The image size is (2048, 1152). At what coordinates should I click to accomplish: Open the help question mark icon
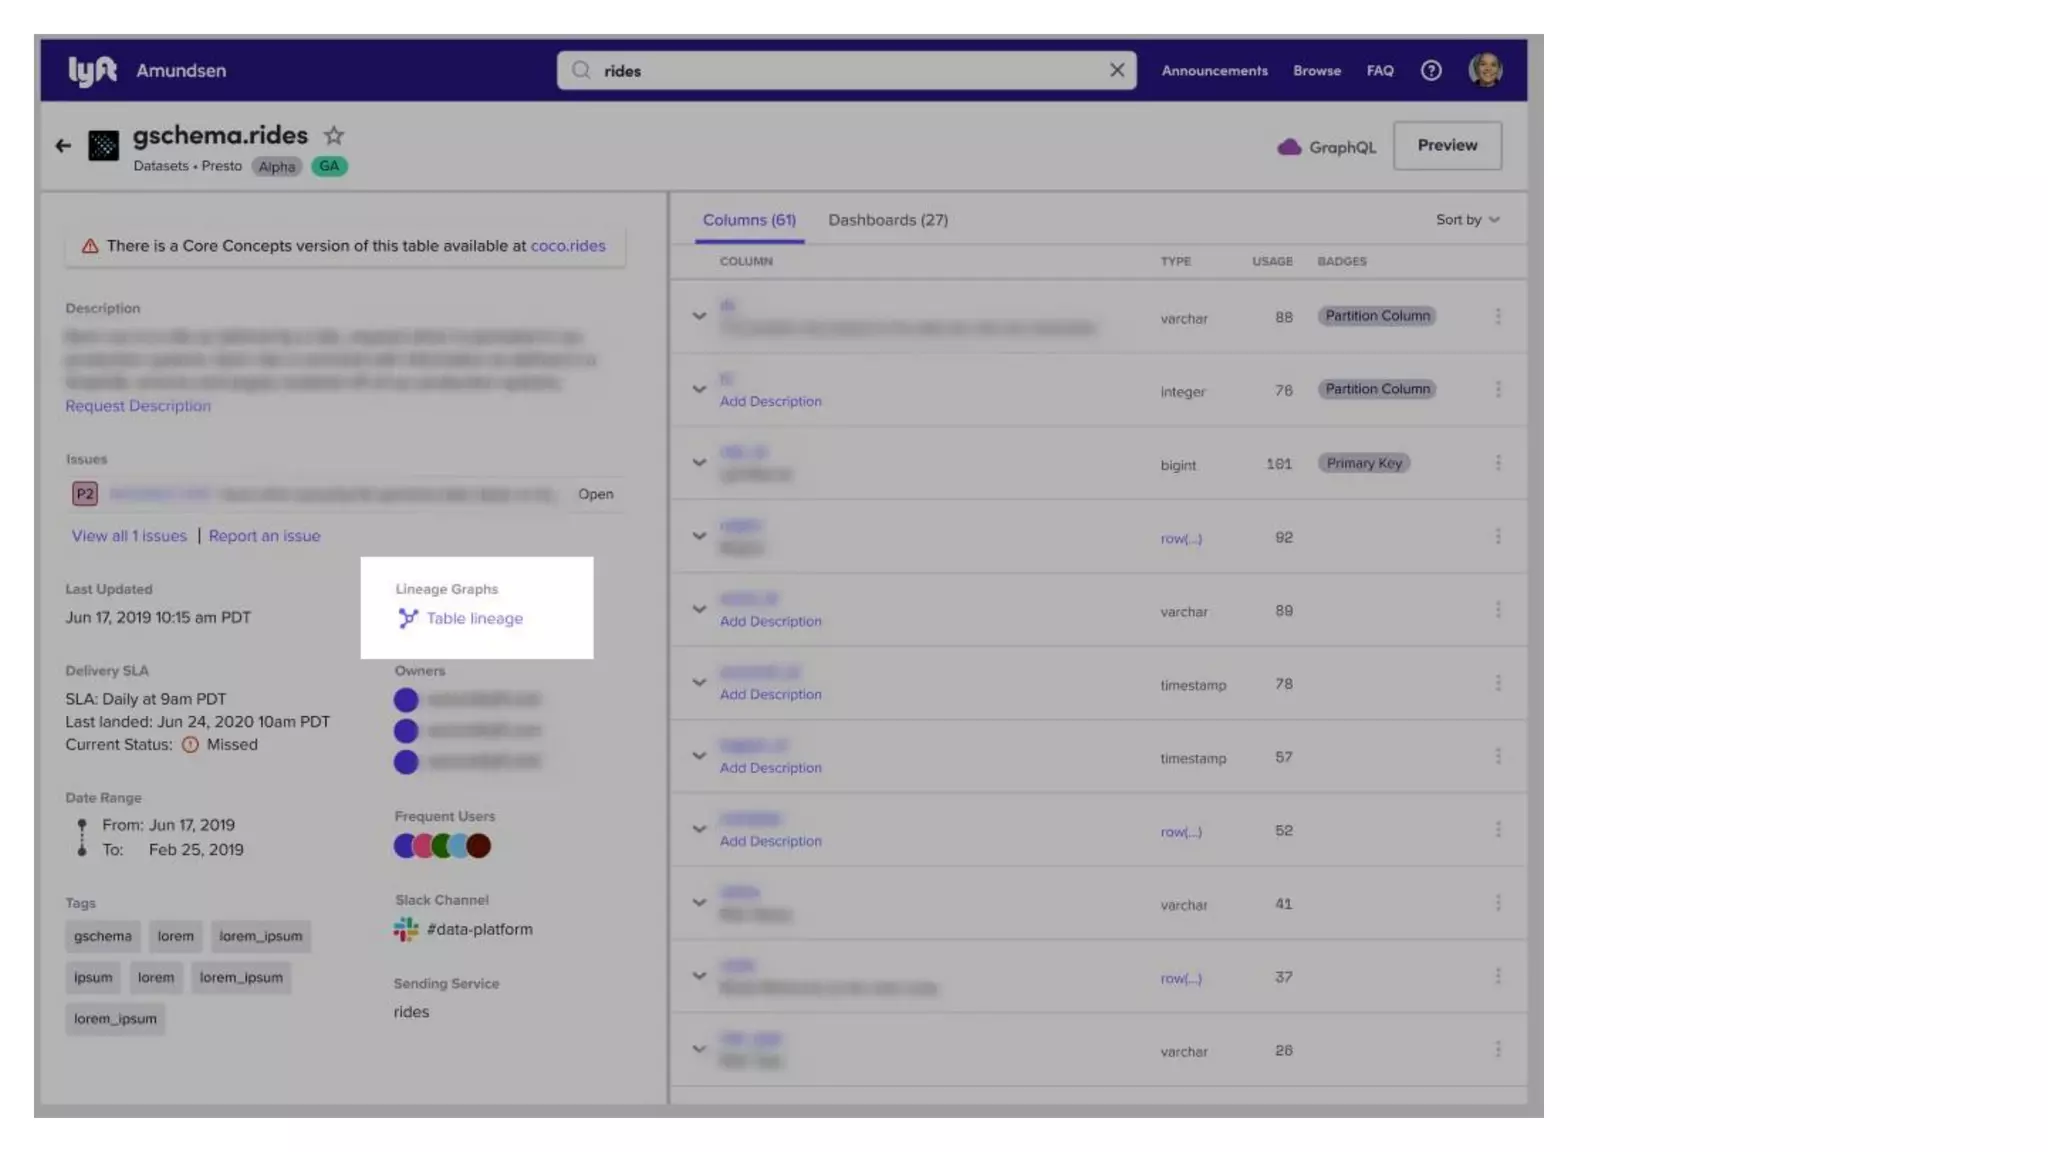pos(1431,71)
